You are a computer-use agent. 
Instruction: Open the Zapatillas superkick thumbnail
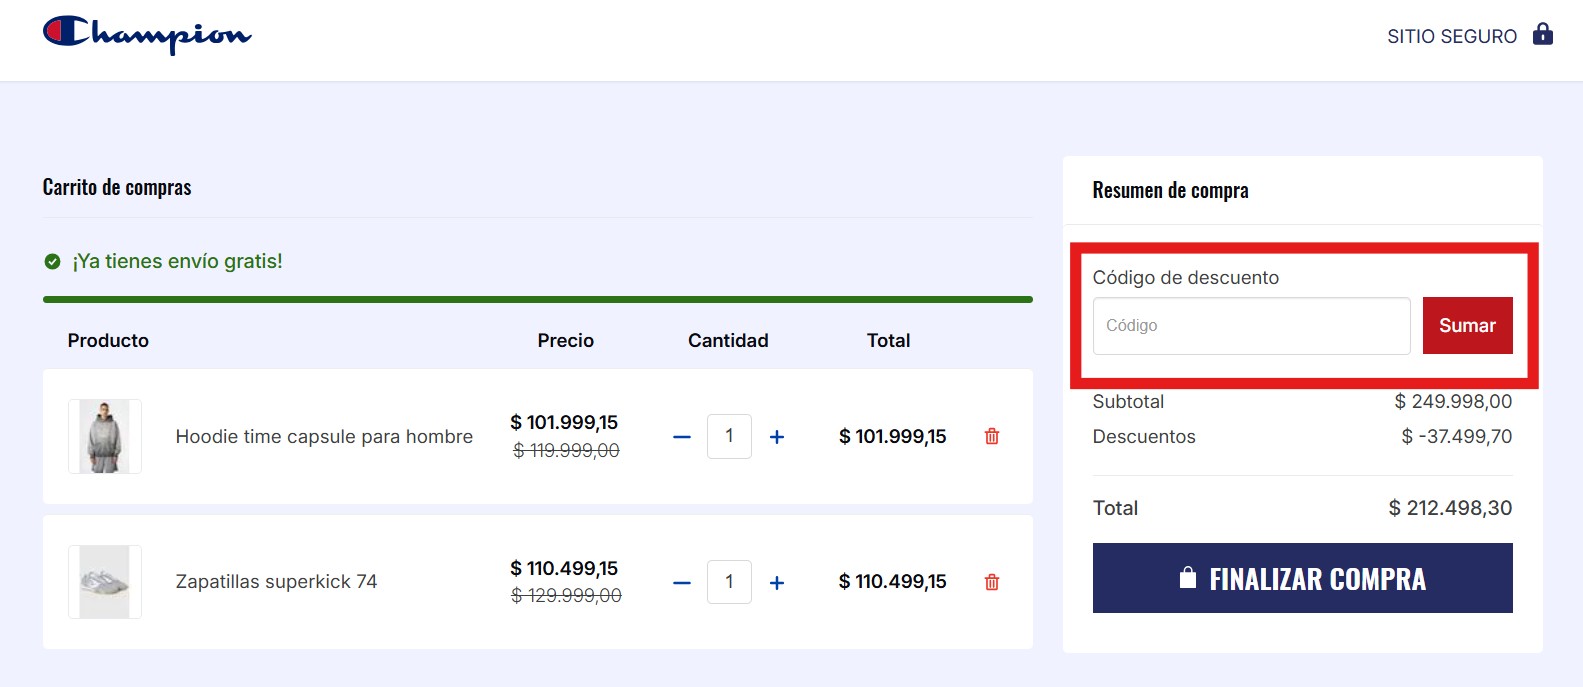point(105,582)
